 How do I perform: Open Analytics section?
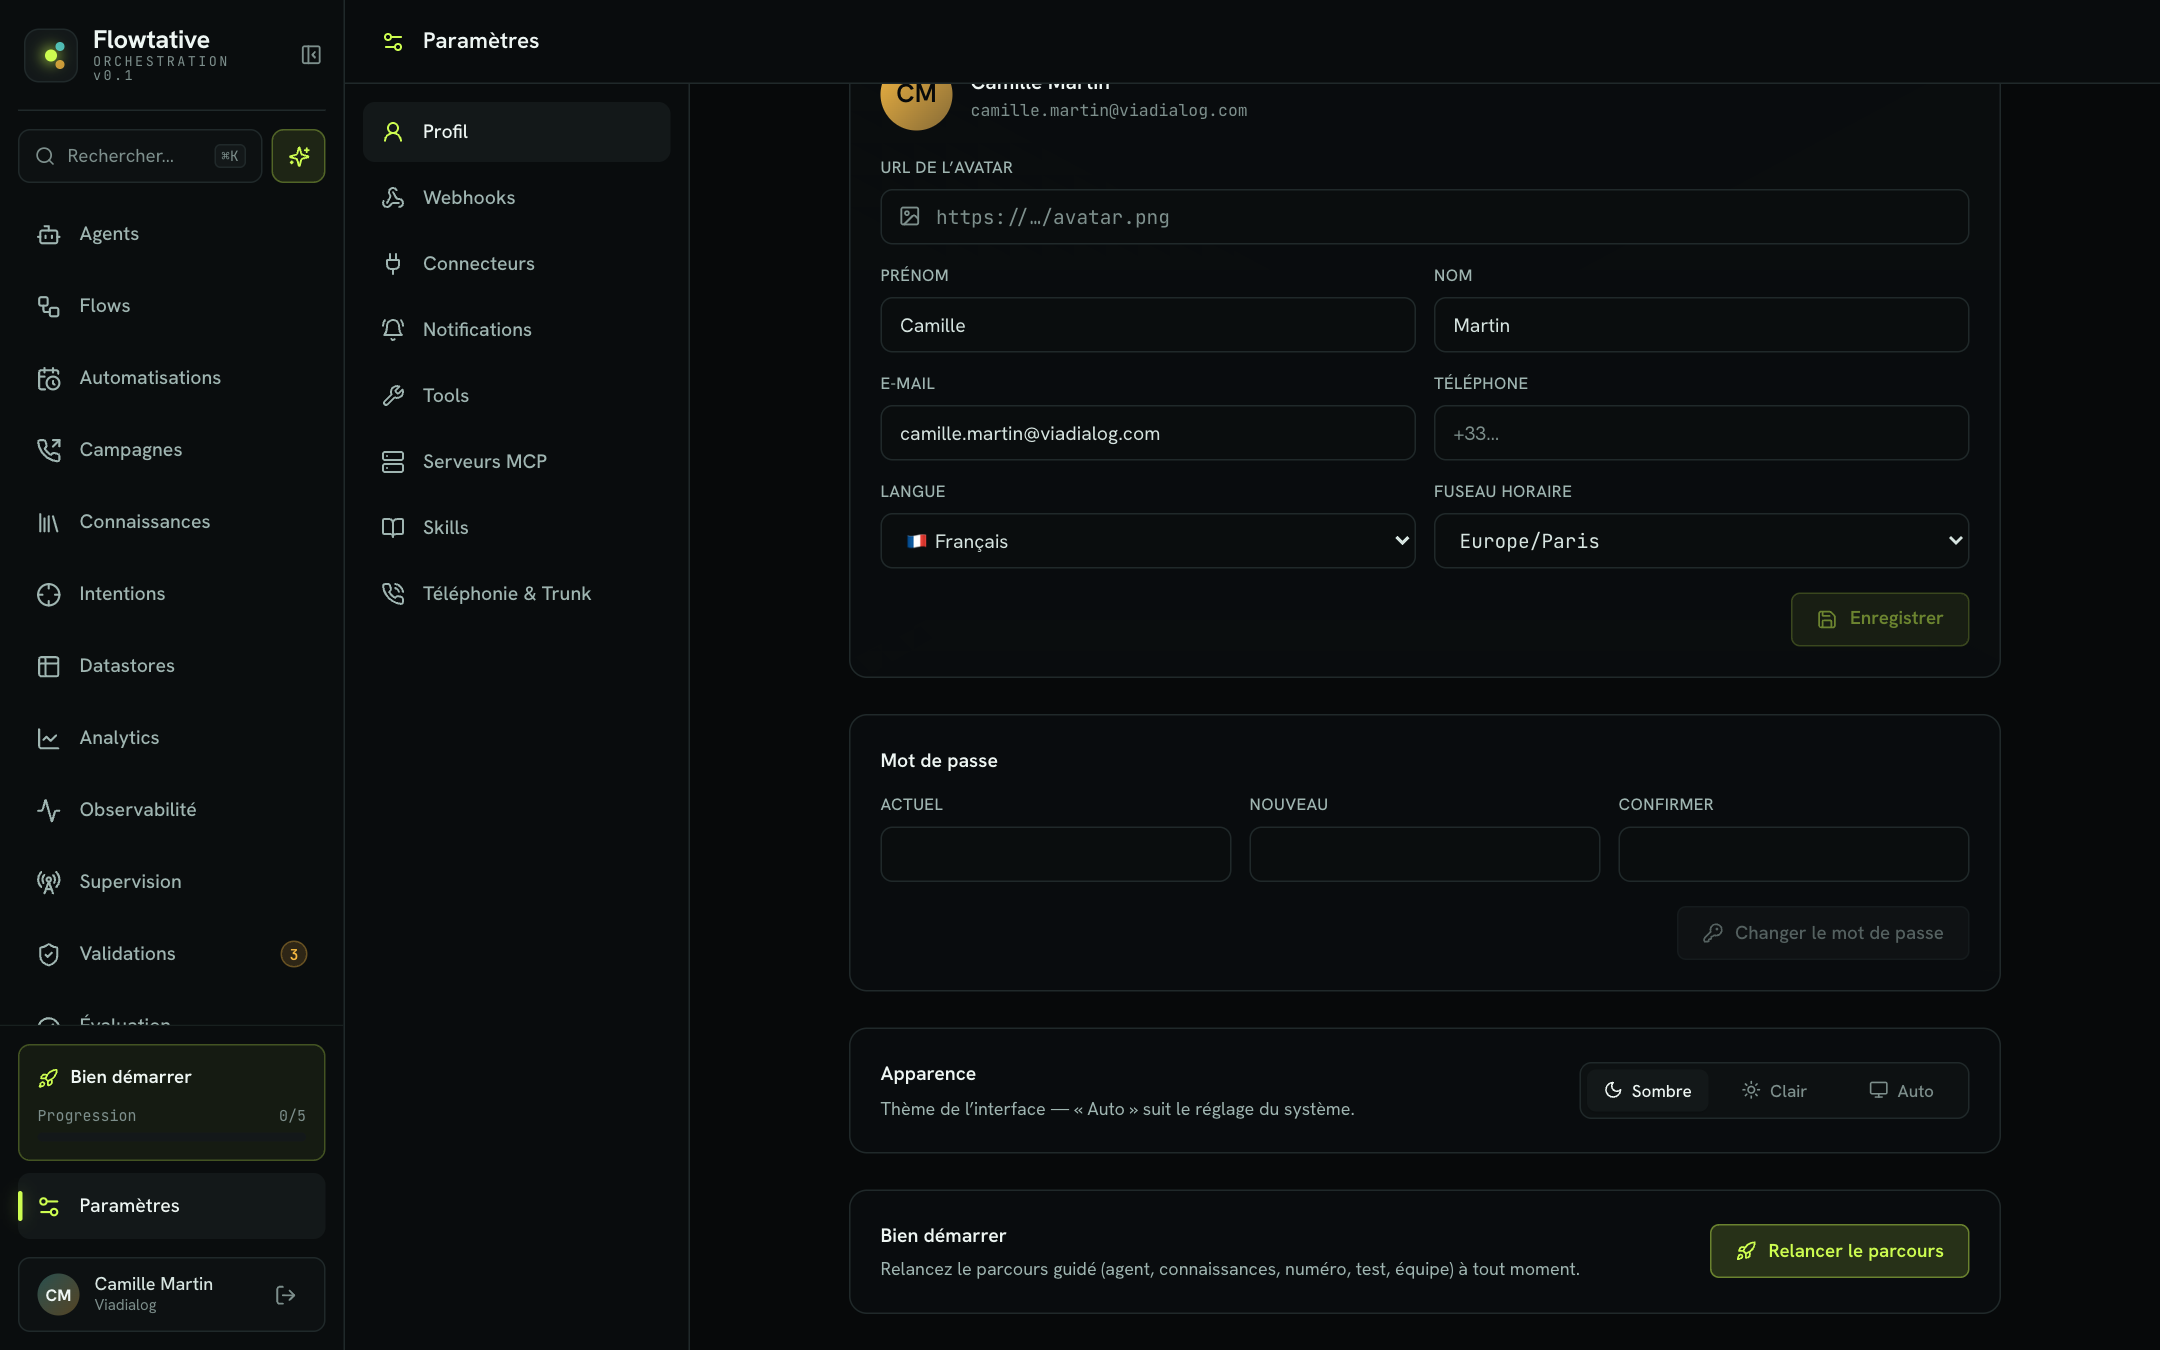pos(171,738)
